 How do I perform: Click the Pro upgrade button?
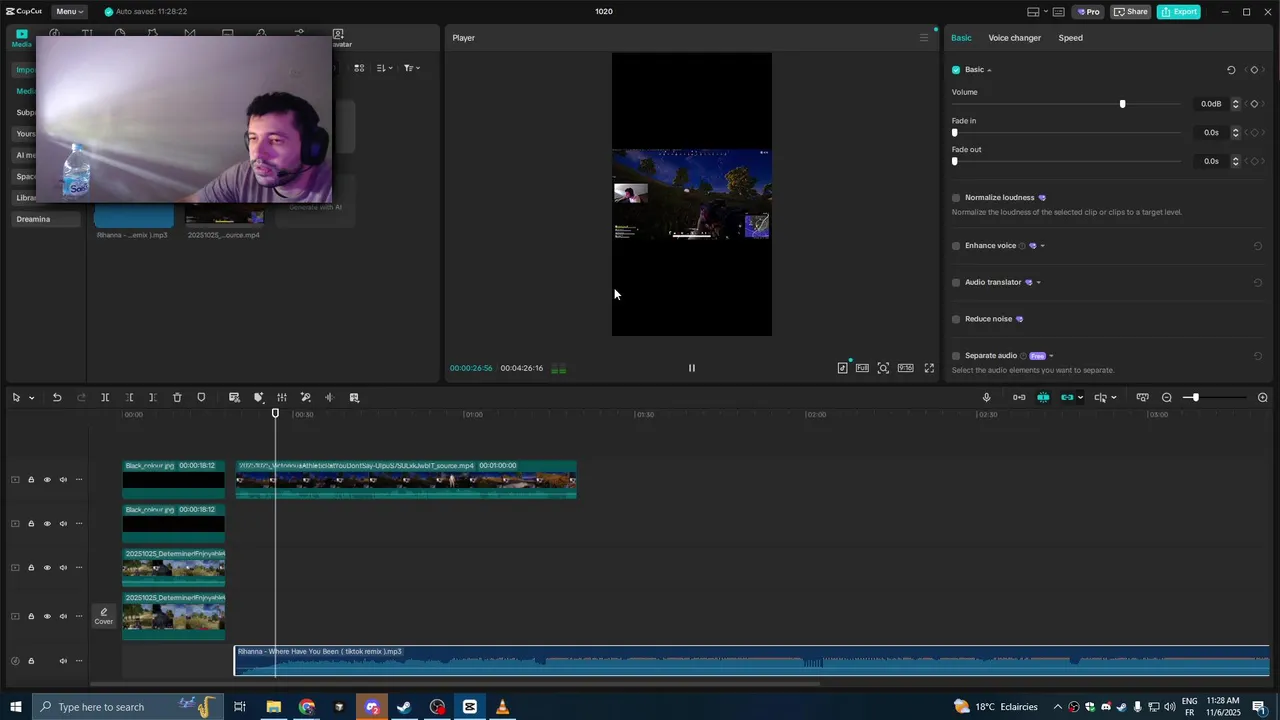(1088, 12)
